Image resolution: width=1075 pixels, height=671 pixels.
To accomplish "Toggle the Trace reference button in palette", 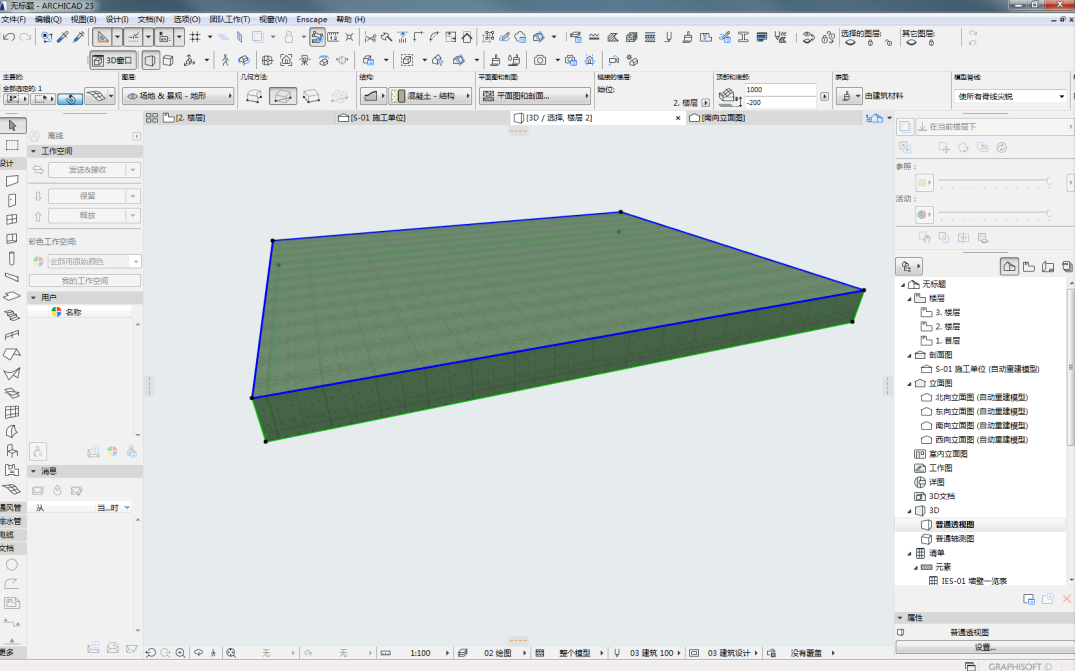I will (905, 126).
